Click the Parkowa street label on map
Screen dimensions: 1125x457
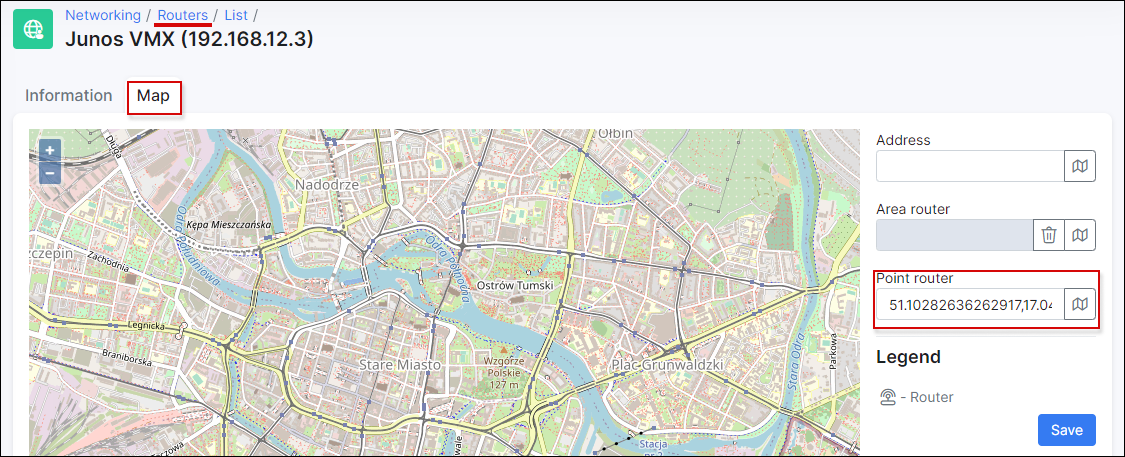tap(834, 350)
